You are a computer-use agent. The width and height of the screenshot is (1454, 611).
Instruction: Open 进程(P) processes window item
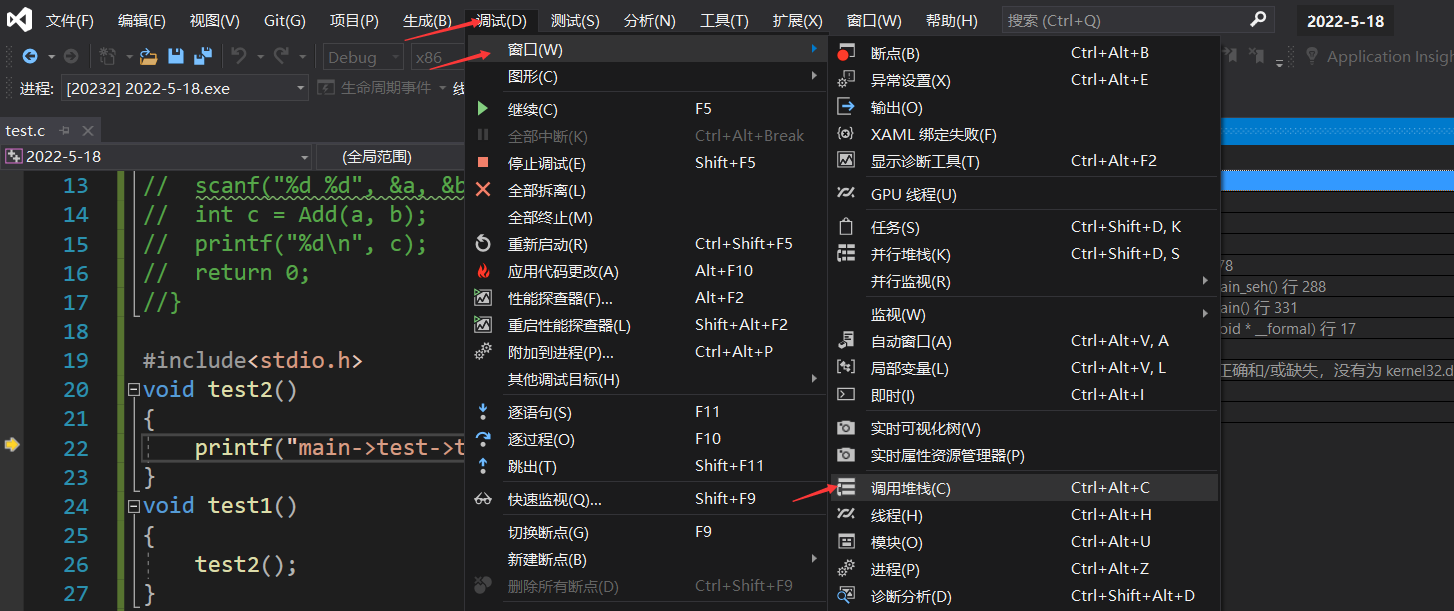(1025, 569)
